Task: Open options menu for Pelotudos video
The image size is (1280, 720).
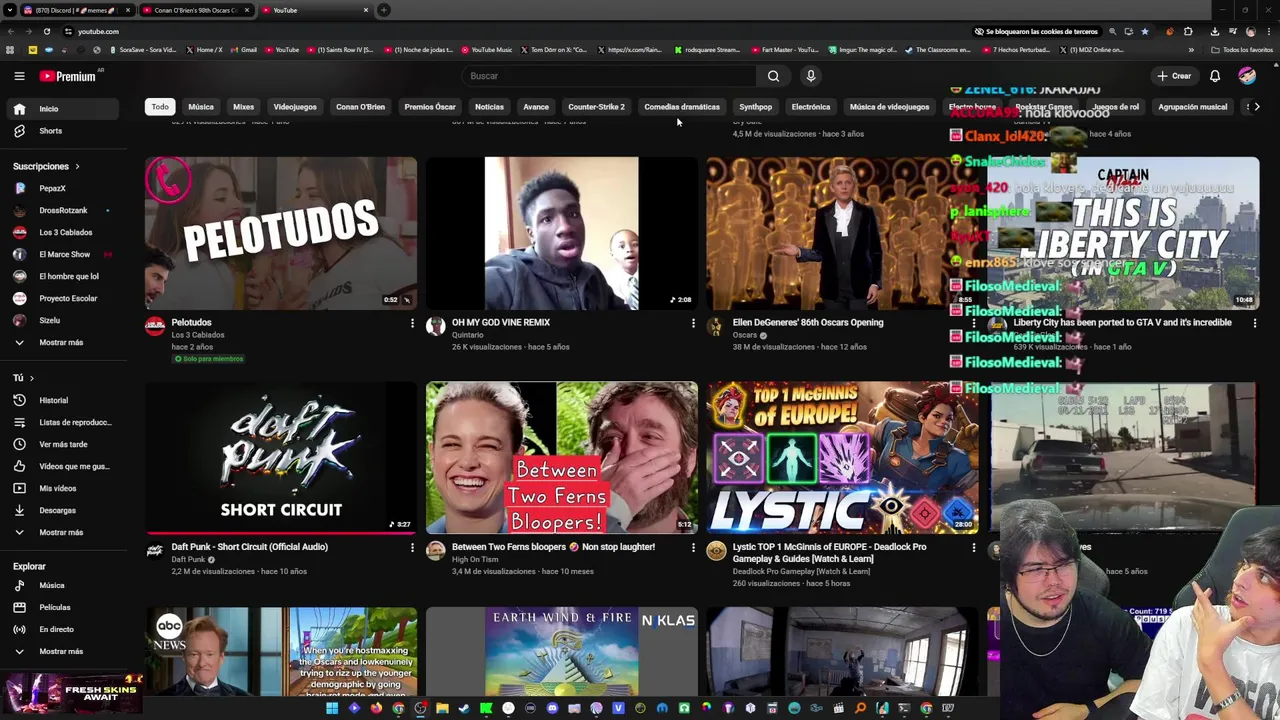Action: pyautogui.click(x=412, y=323)
